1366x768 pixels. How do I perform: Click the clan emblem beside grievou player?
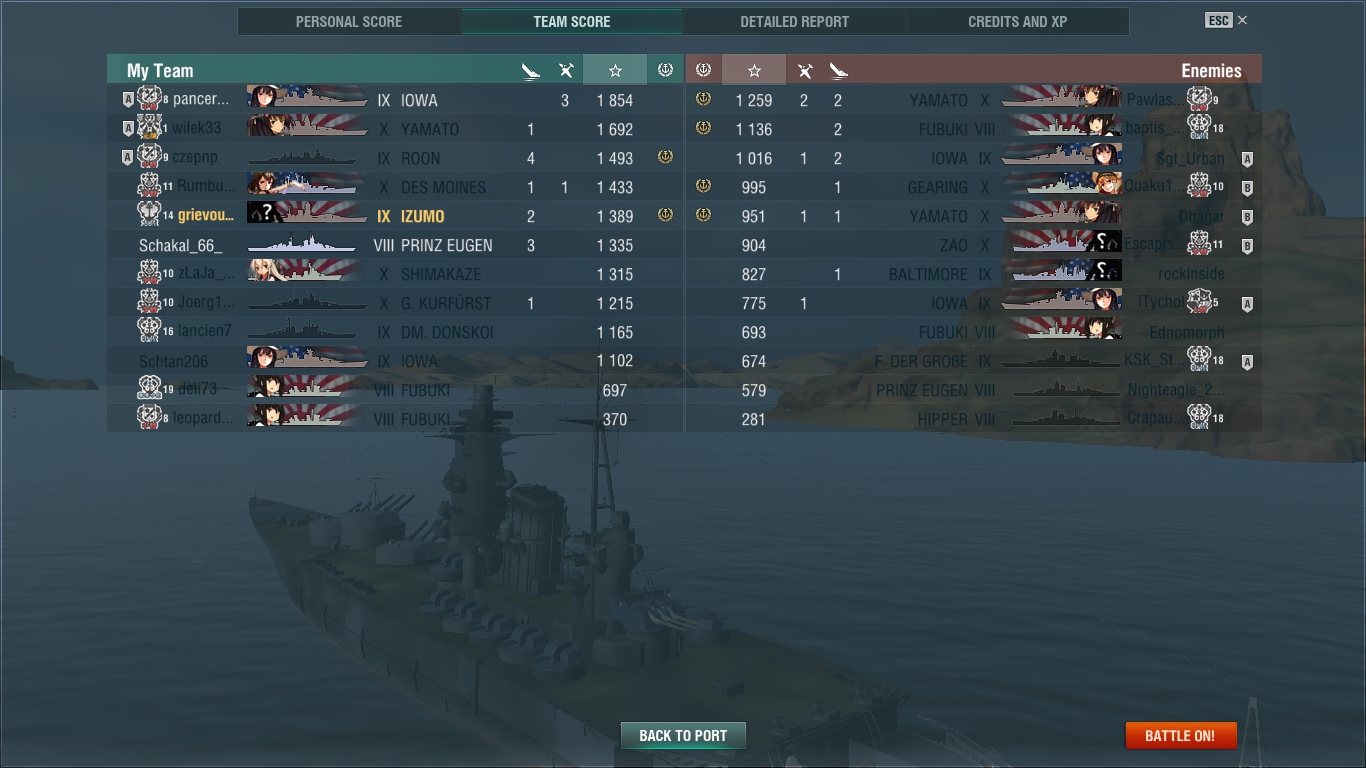point(149,215)
